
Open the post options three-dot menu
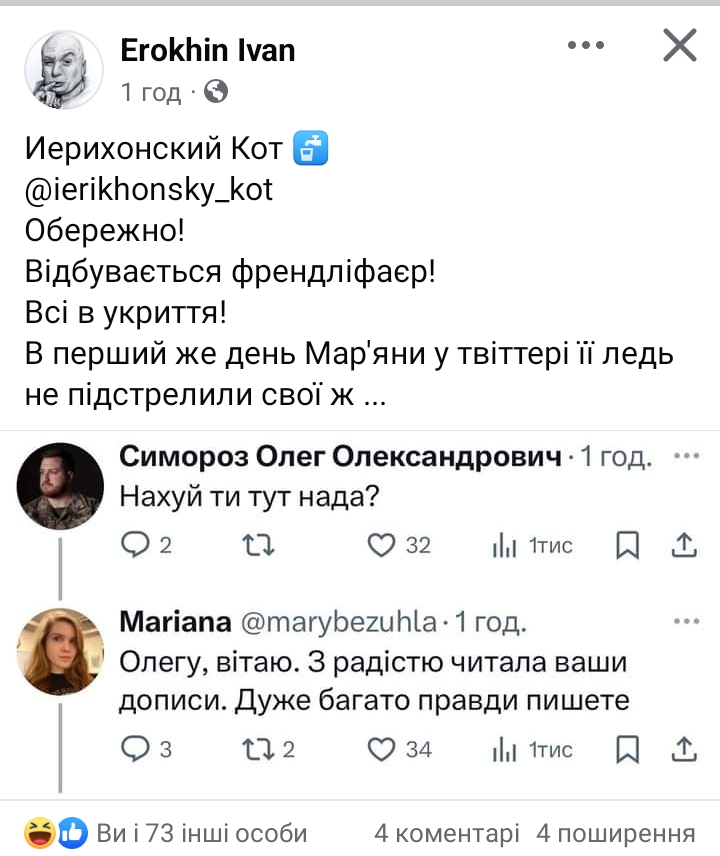pos(587,46)
